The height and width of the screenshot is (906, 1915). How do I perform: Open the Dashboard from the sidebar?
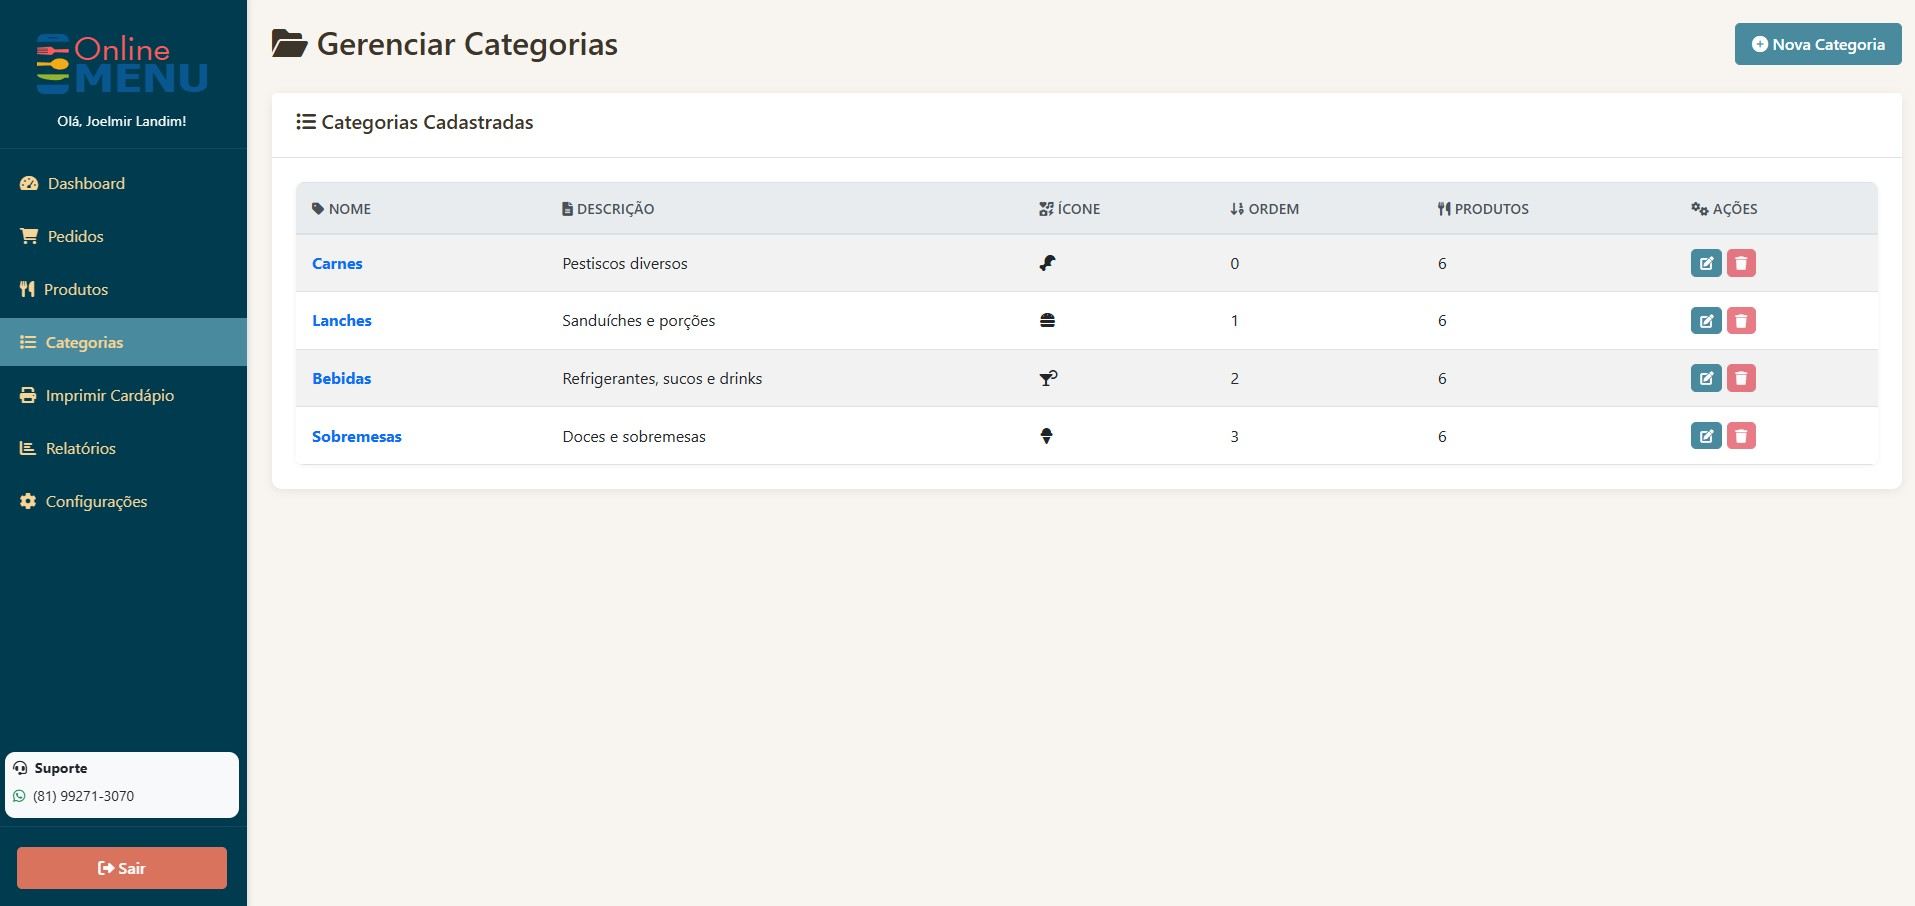85,183
